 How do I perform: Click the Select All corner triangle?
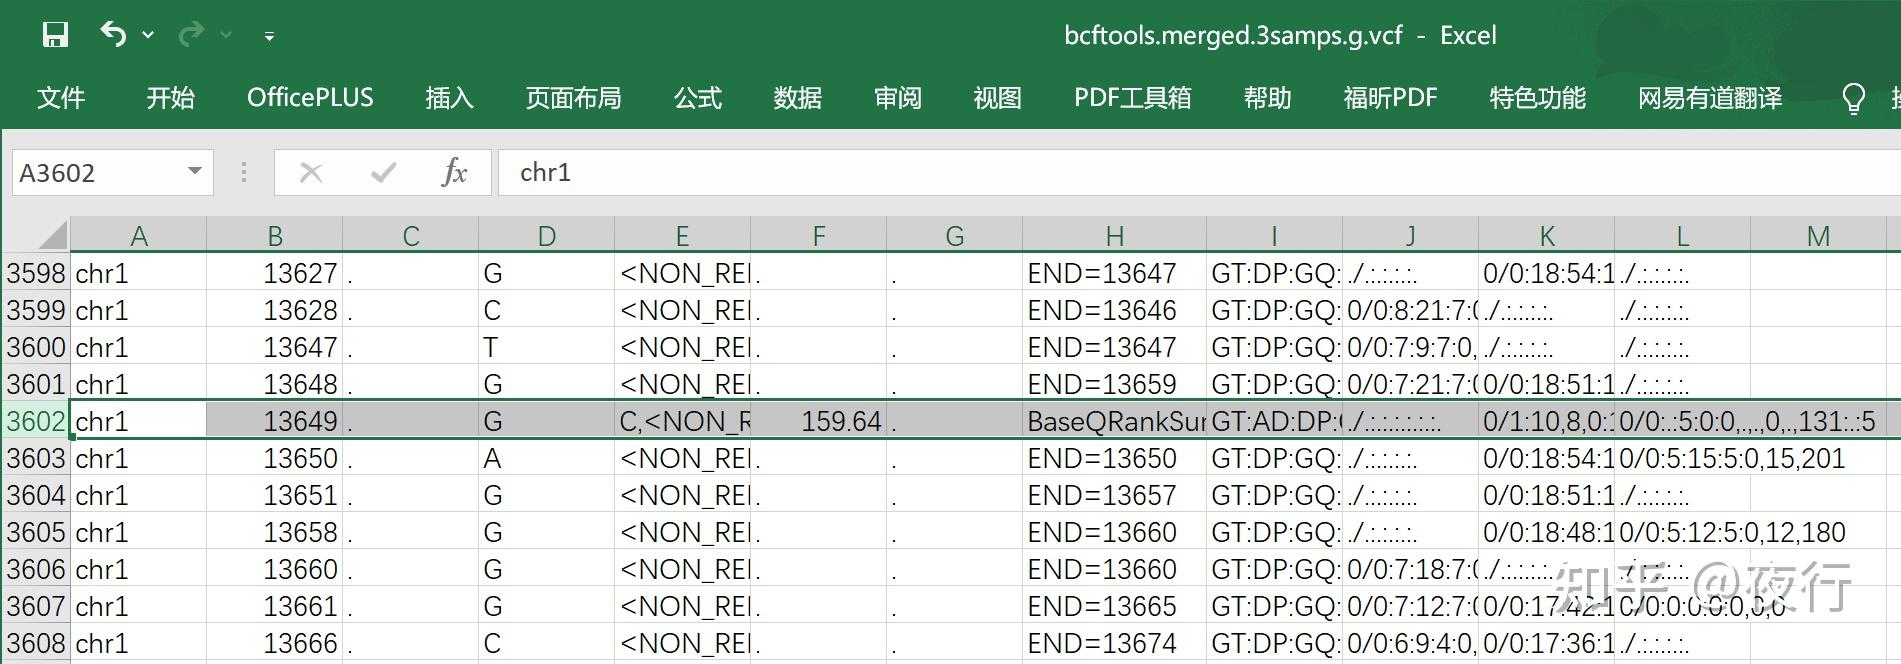click(52, 235)
